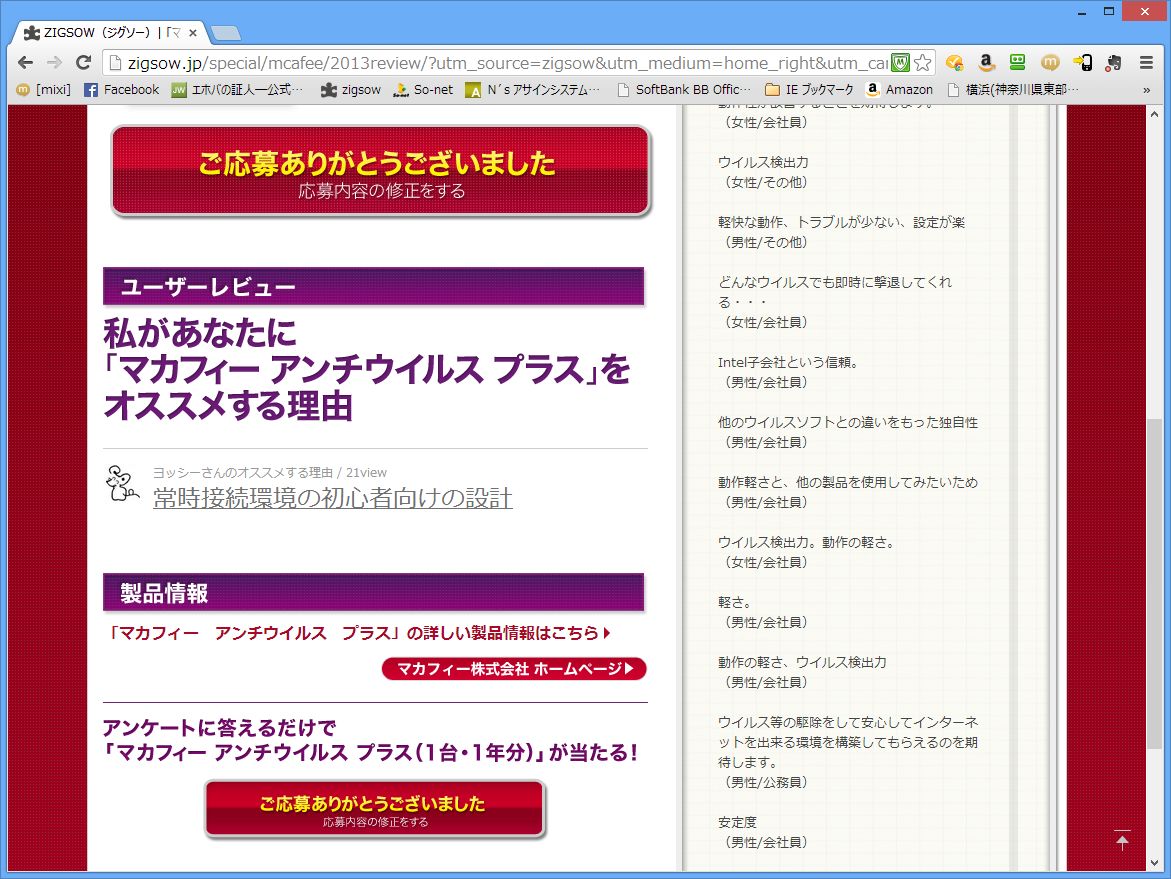This screenshot has width=1171, height=879.
Task: Open the Facebook bookmark
Action: pos(122,90)
